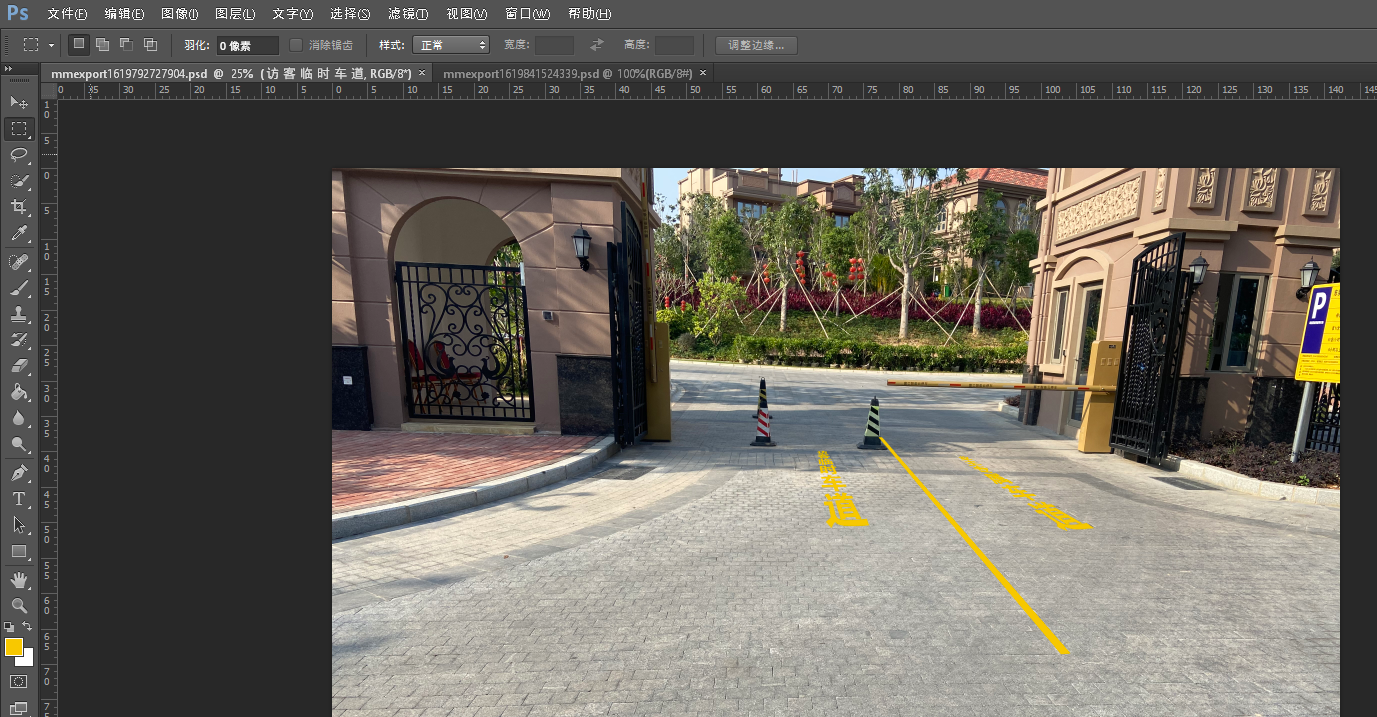The image size is (1377, 717).
Task: Select the Path Selection tool
Action: click(x=19, y=524)
